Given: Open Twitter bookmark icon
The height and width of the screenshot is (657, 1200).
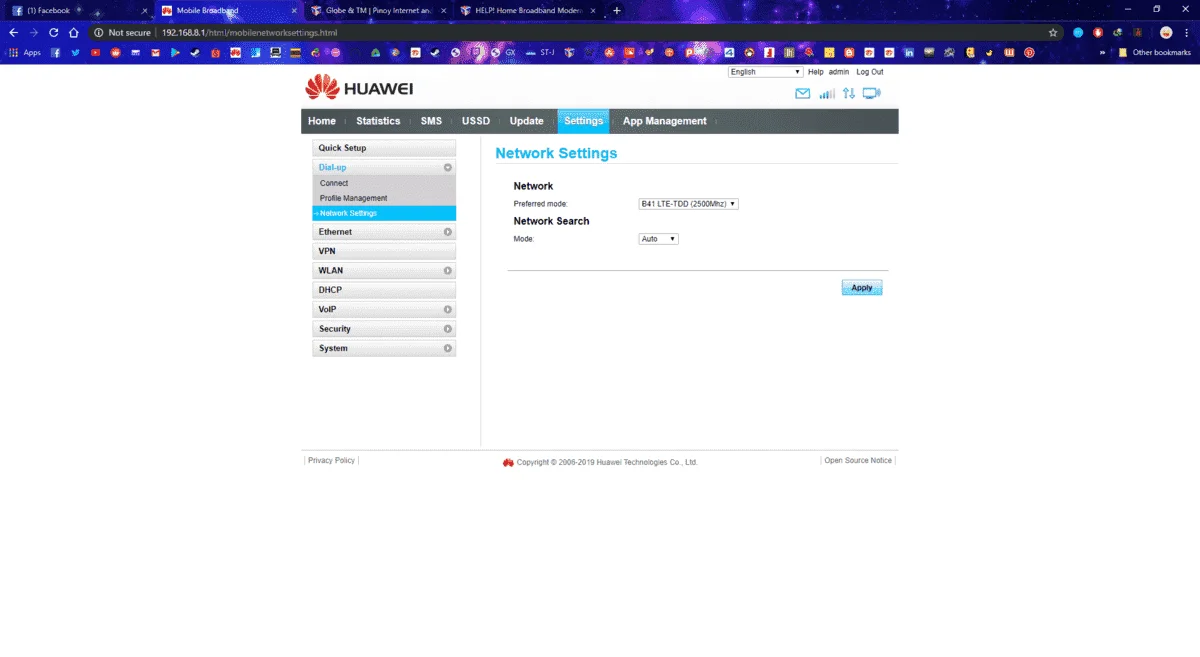Looking at the screenshot, I should pyautogui.click(x=75, y=52).
